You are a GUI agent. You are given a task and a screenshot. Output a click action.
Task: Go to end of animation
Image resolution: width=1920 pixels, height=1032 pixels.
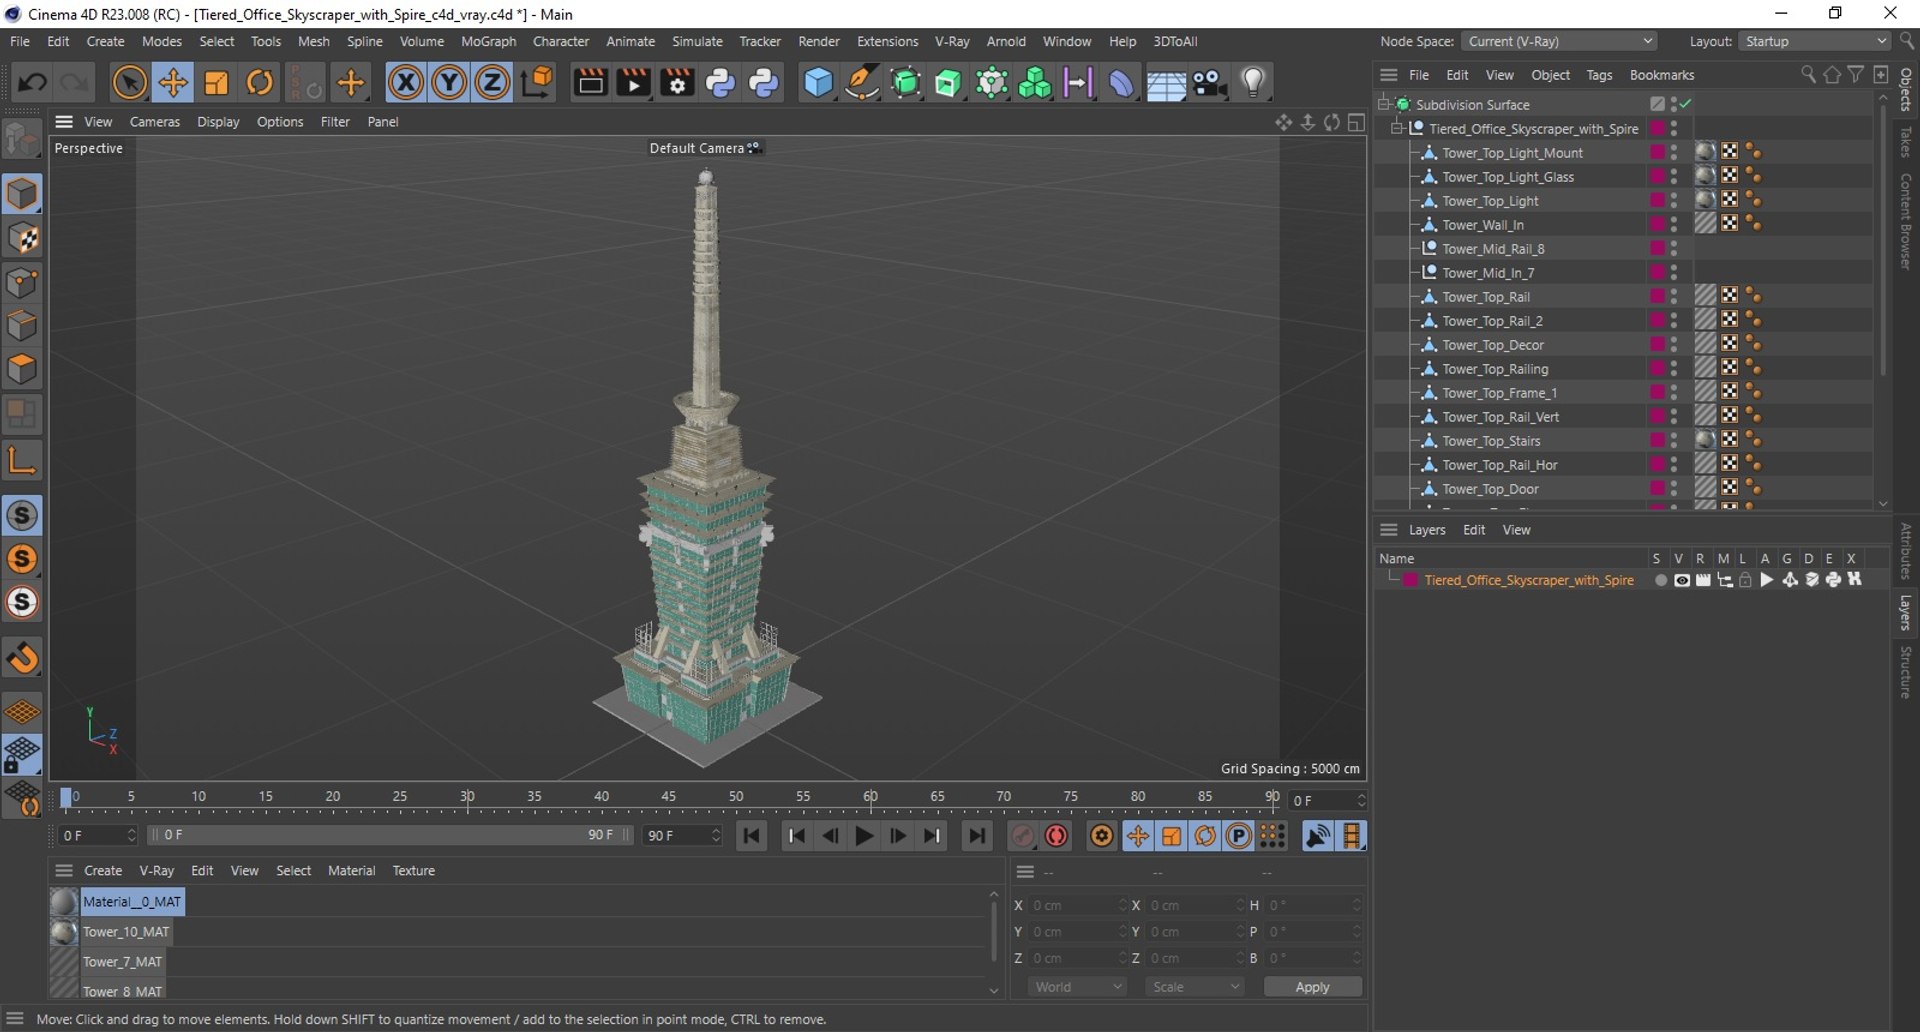tap(977, 836)
